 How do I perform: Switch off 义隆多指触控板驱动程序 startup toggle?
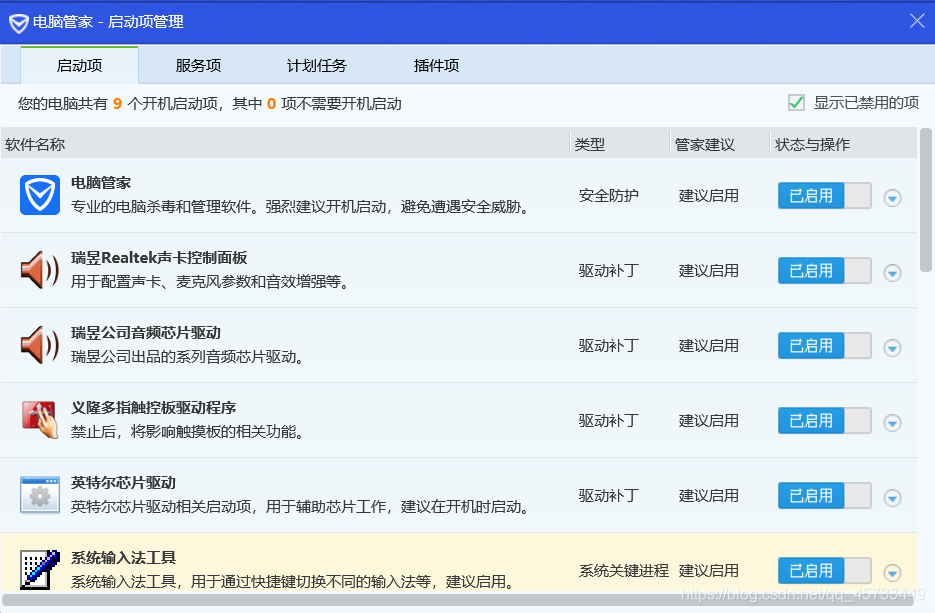point(825,421)
